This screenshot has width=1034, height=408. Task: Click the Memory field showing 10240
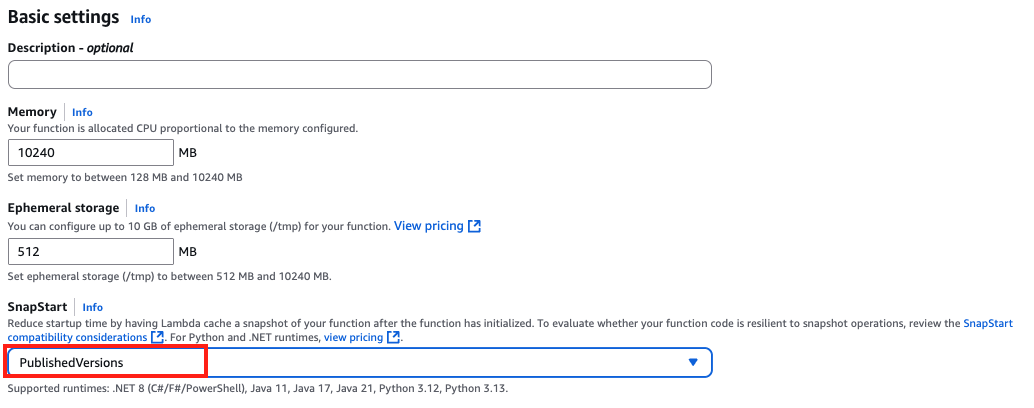91,153
